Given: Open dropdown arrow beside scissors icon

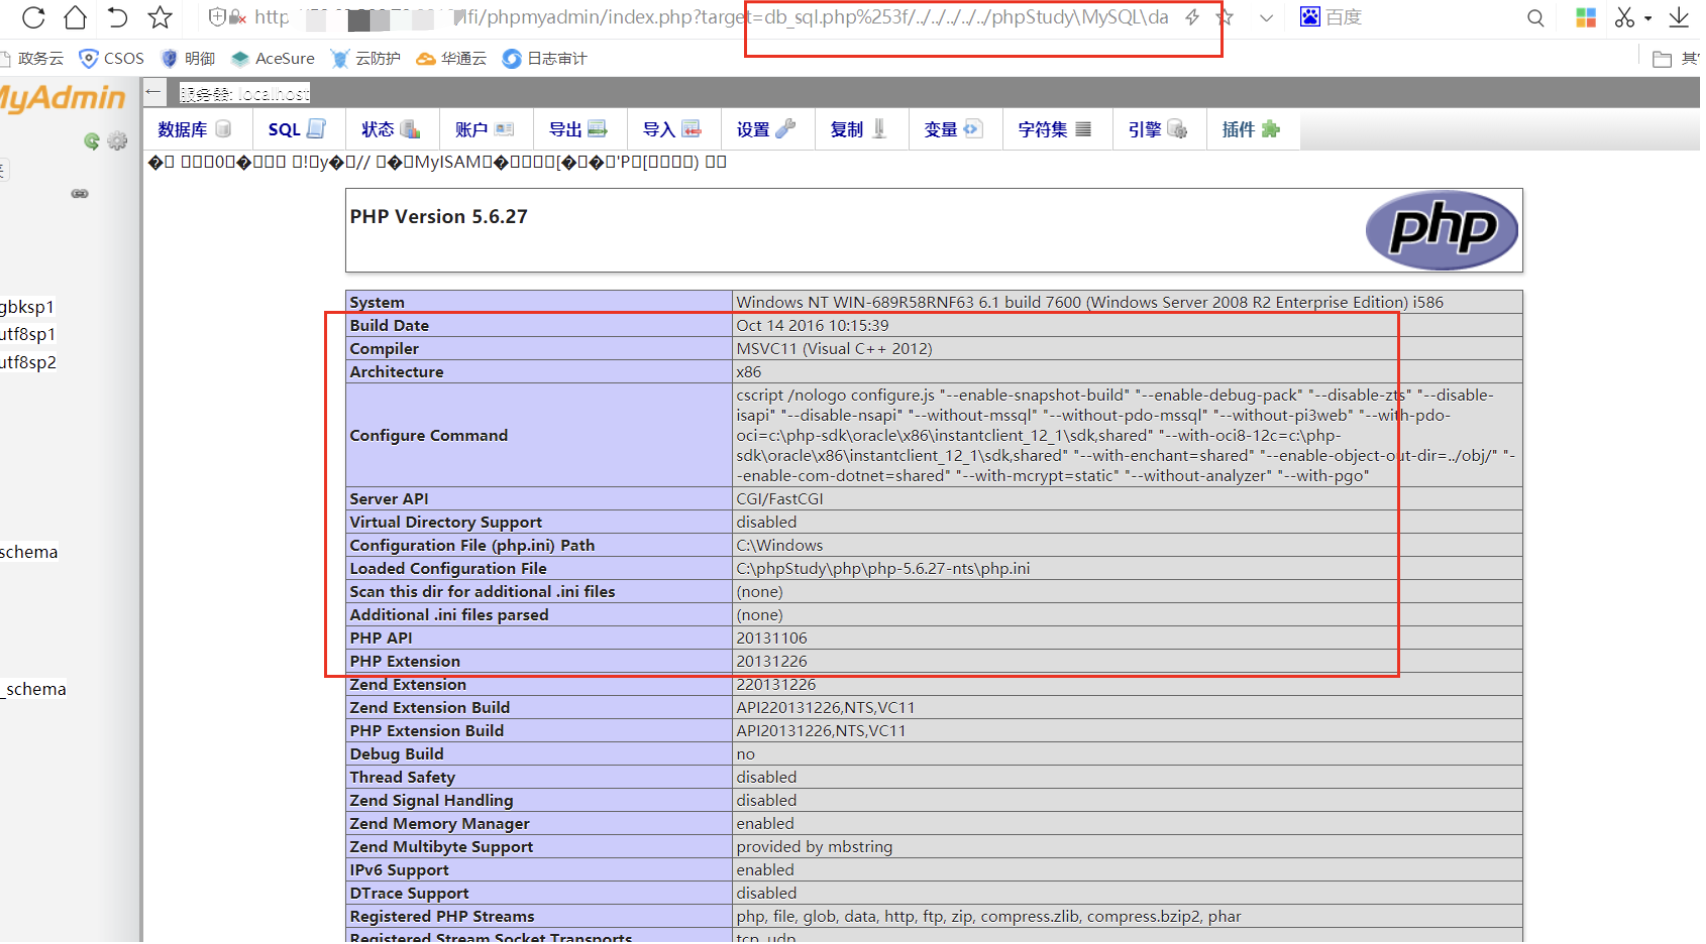Looking at the screenshot, I should [1647, 18].
